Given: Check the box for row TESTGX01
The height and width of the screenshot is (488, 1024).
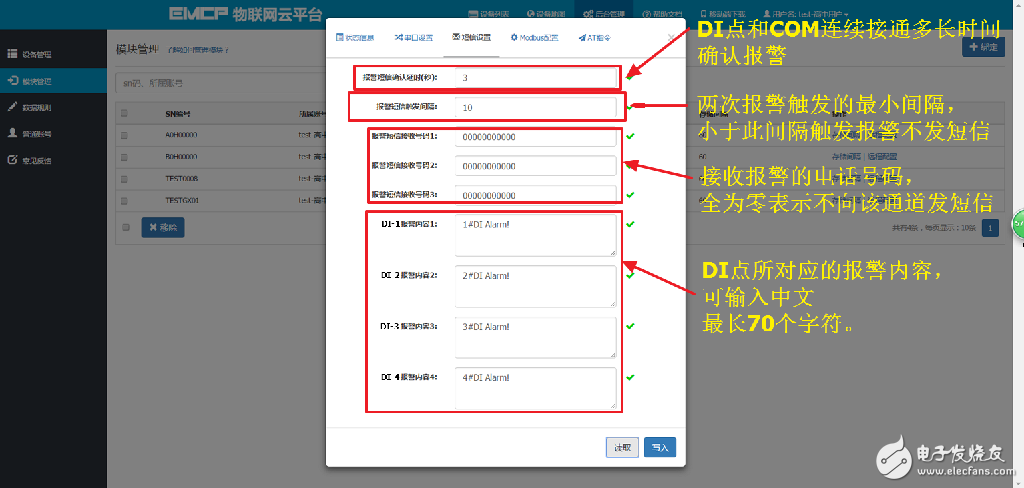Looking at the screenshot, I should point(124,200).
